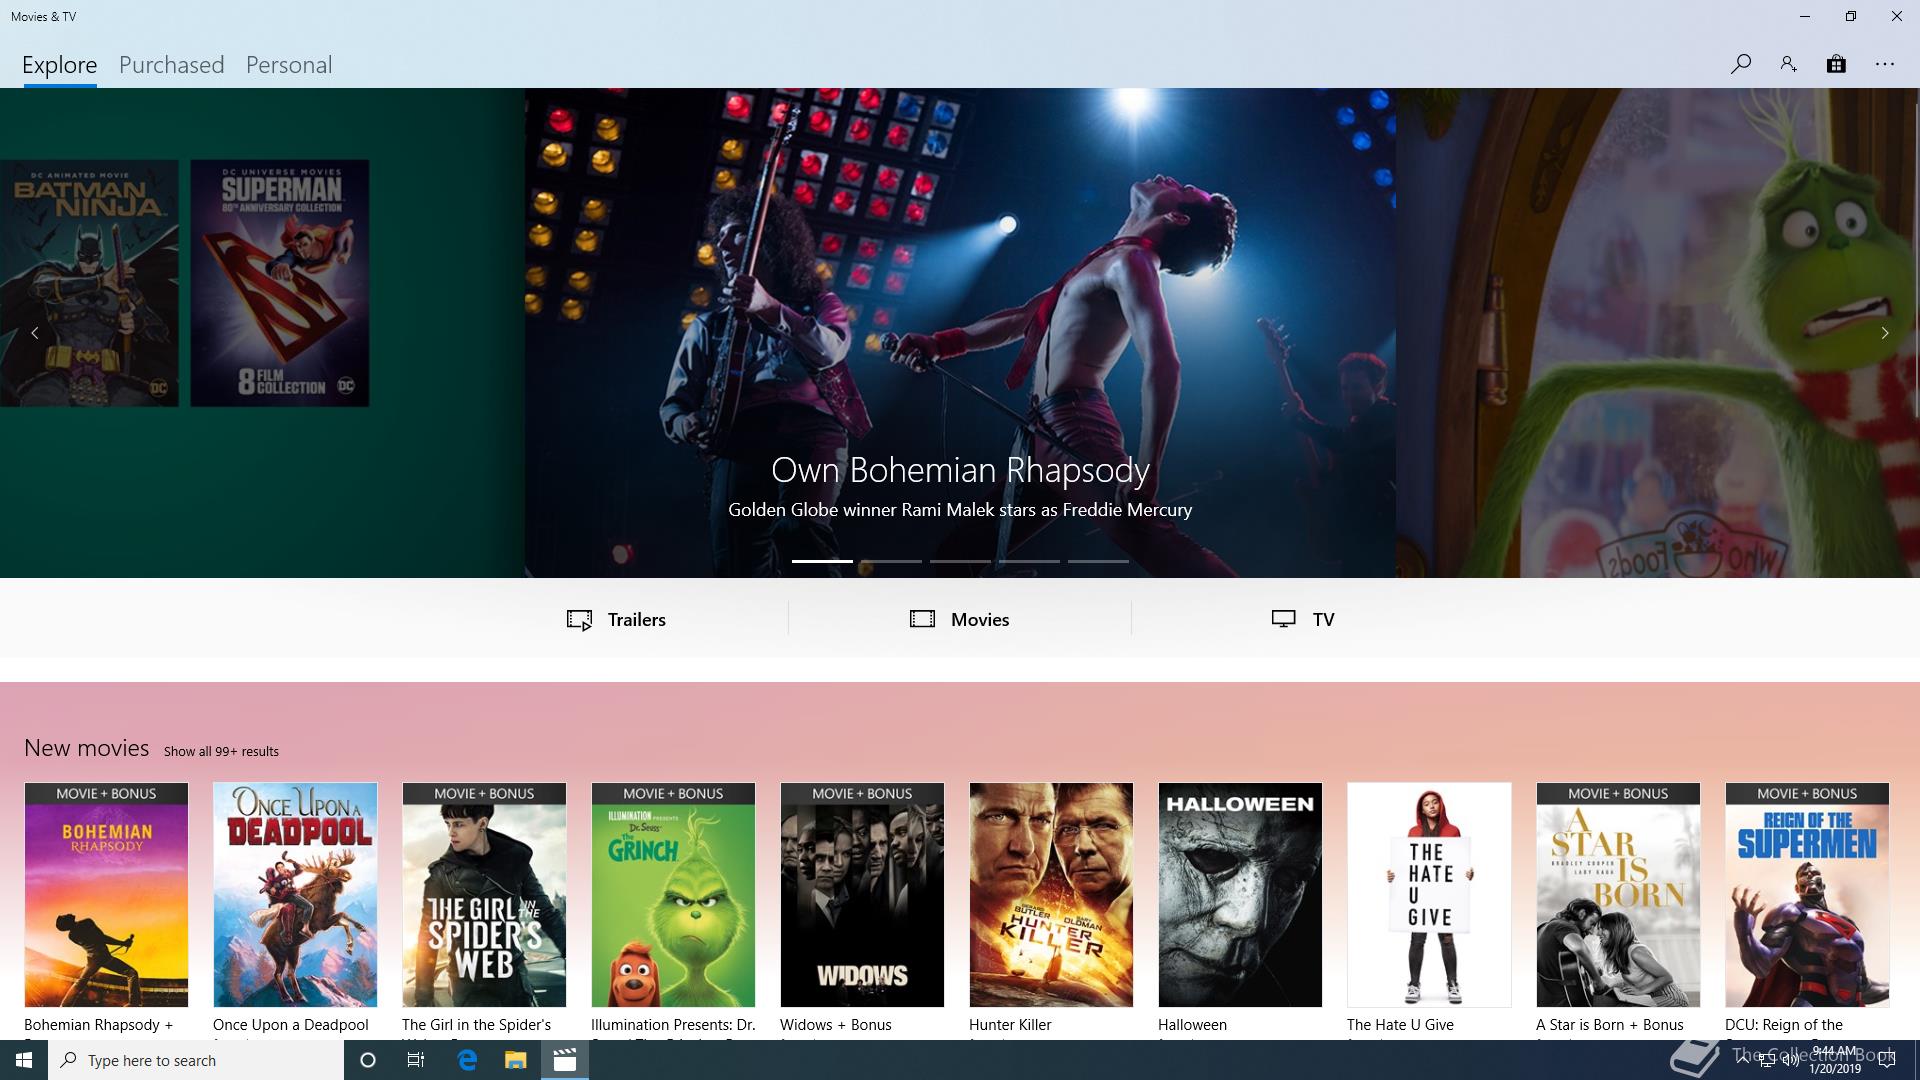Image resolution: width=1920 pixels, height=1080 pixels.
Task: Open the A Star Is Born poster
Action: pyautogui.click(x=1618, y=895)
